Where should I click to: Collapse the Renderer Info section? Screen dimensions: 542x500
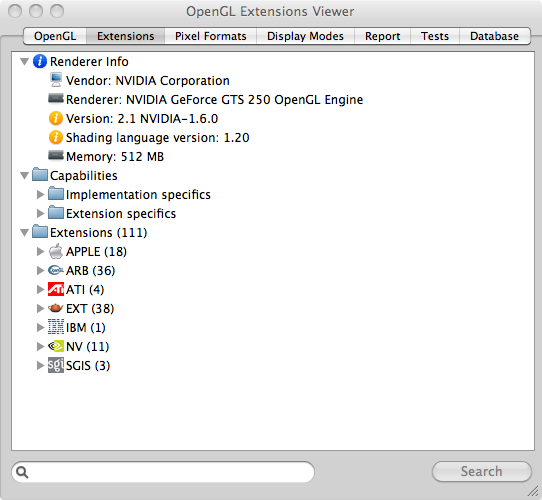click(x=24, y=62)
